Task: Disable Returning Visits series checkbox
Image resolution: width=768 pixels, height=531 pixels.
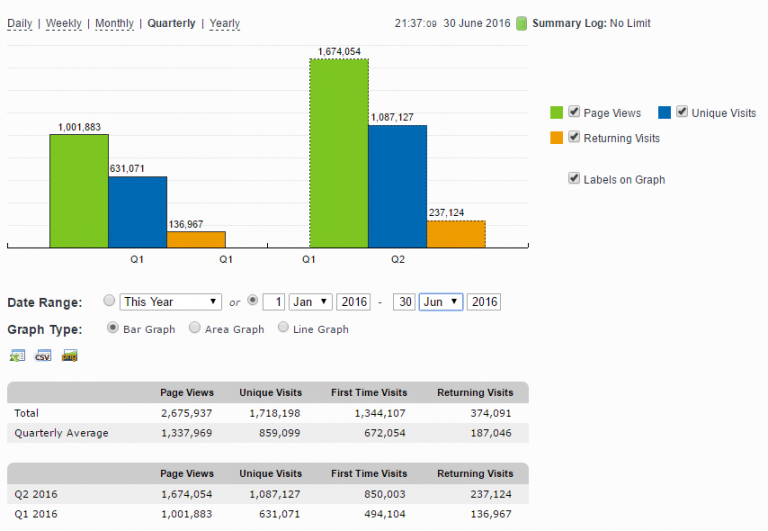Action: [574, 137]
